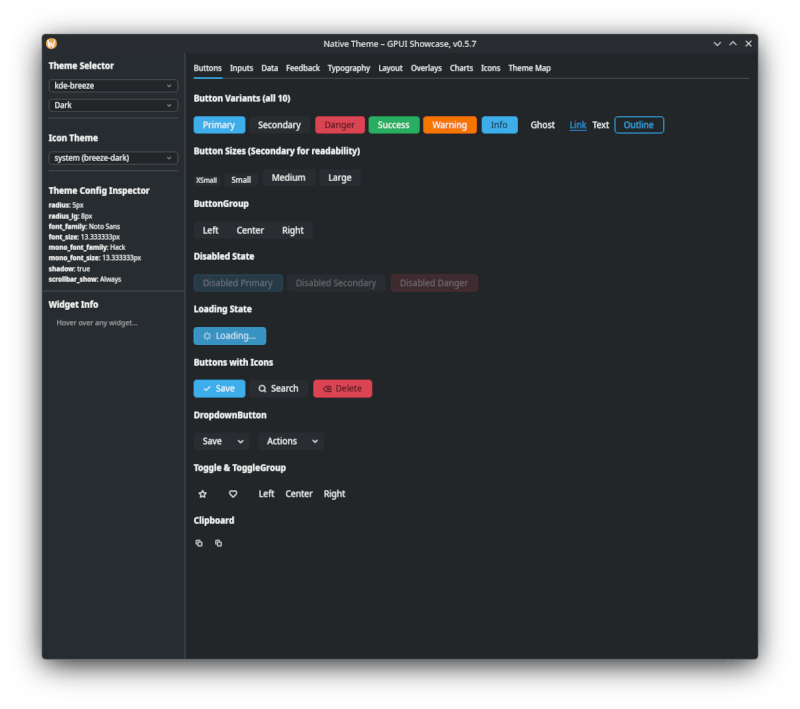Click the star toggle icon
Viewport: 800px width, 709px height.
203,494
